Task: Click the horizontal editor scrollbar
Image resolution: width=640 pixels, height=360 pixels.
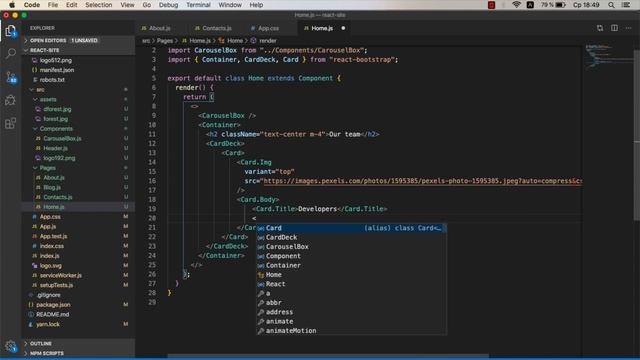Action: pos(328,356)
